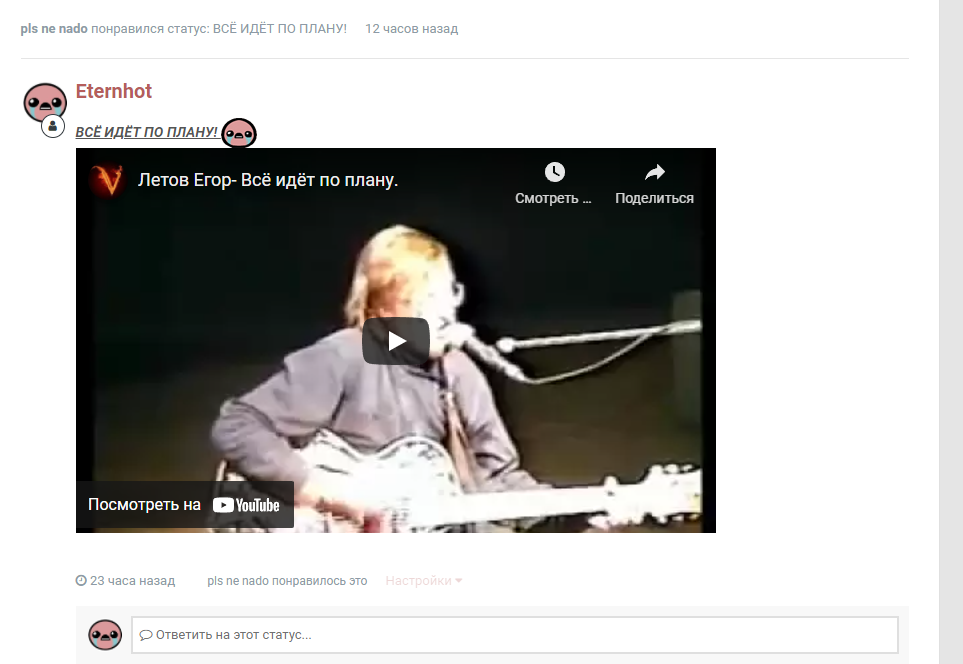Screen dimensions: 963x664
Task: Click the clock icon beside 23 часа назад
Action: click(81, 580)
